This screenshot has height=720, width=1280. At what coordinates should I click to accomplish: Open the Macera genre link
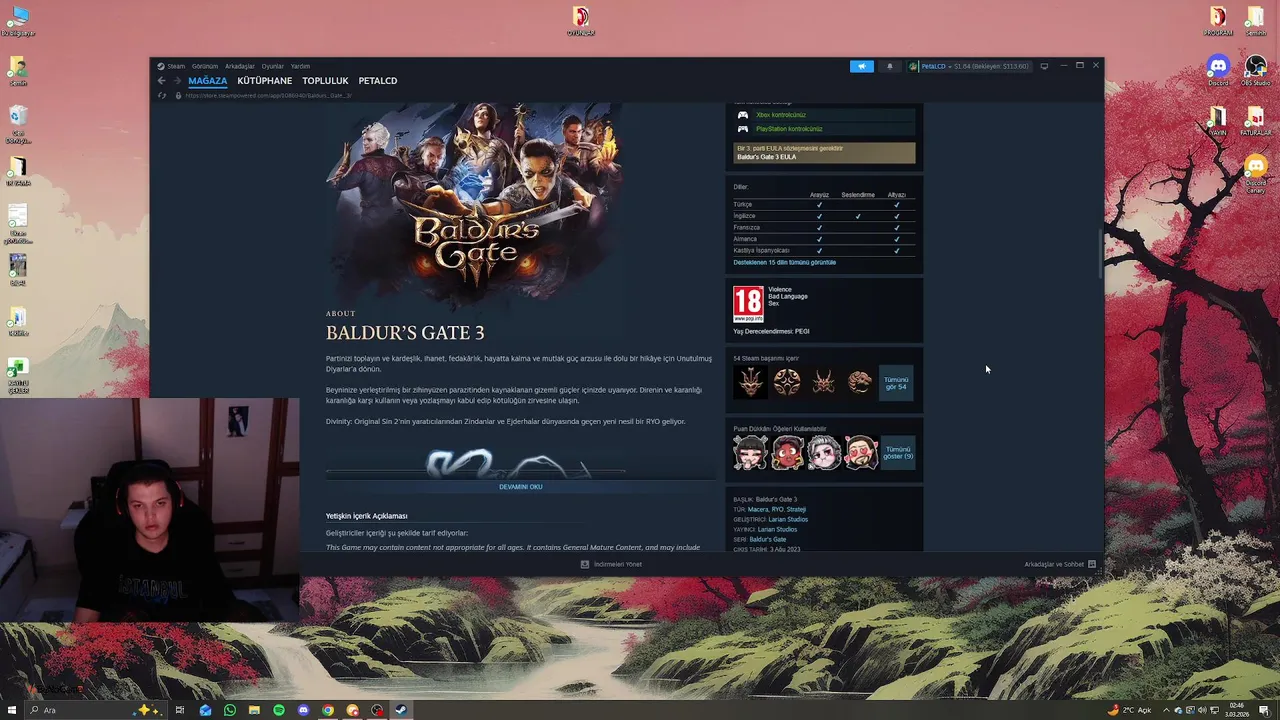[758, 509]
